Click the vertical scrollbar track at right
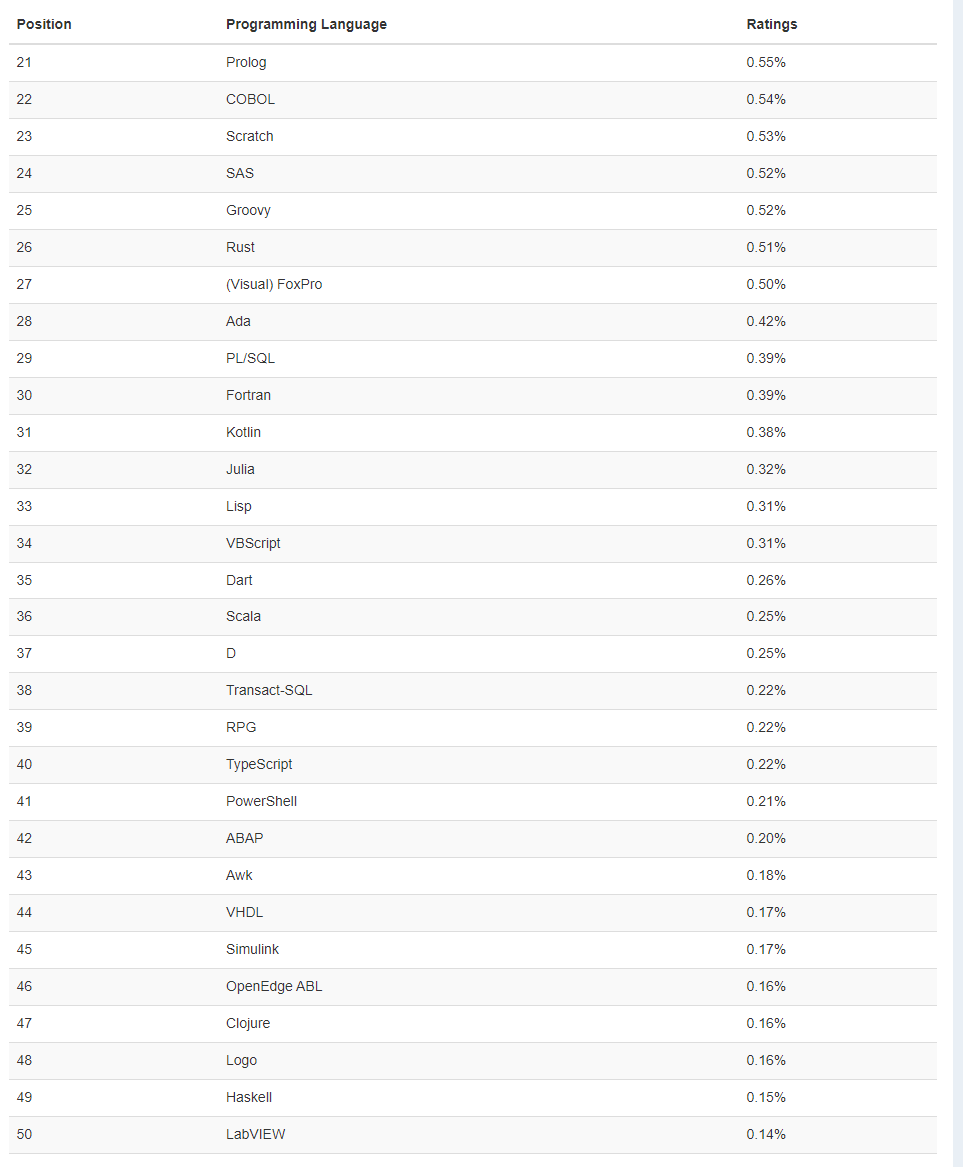The height and width of the screenshot is (1167, 963). coord(958,584)
